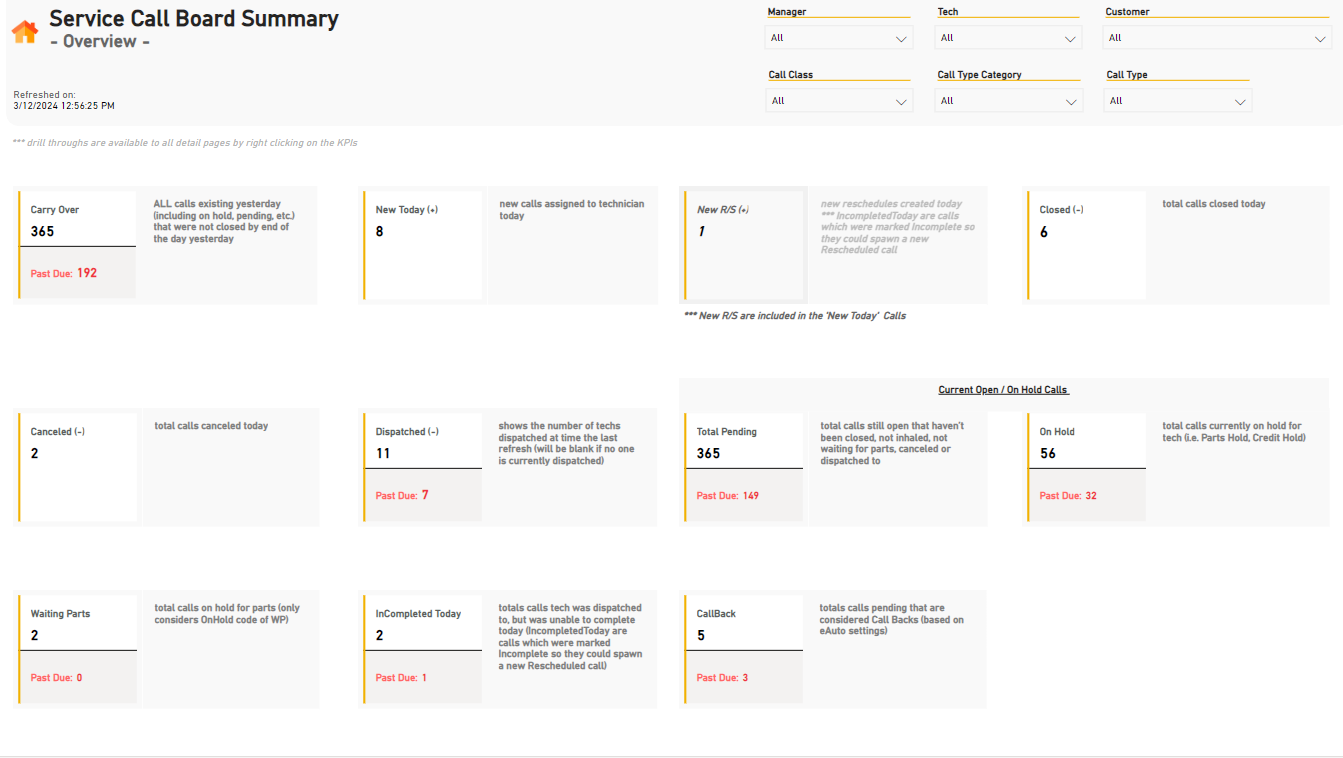
Task: Select the InCompleted Today value 2
Action: pyautogui.click(x=379, y=635)
